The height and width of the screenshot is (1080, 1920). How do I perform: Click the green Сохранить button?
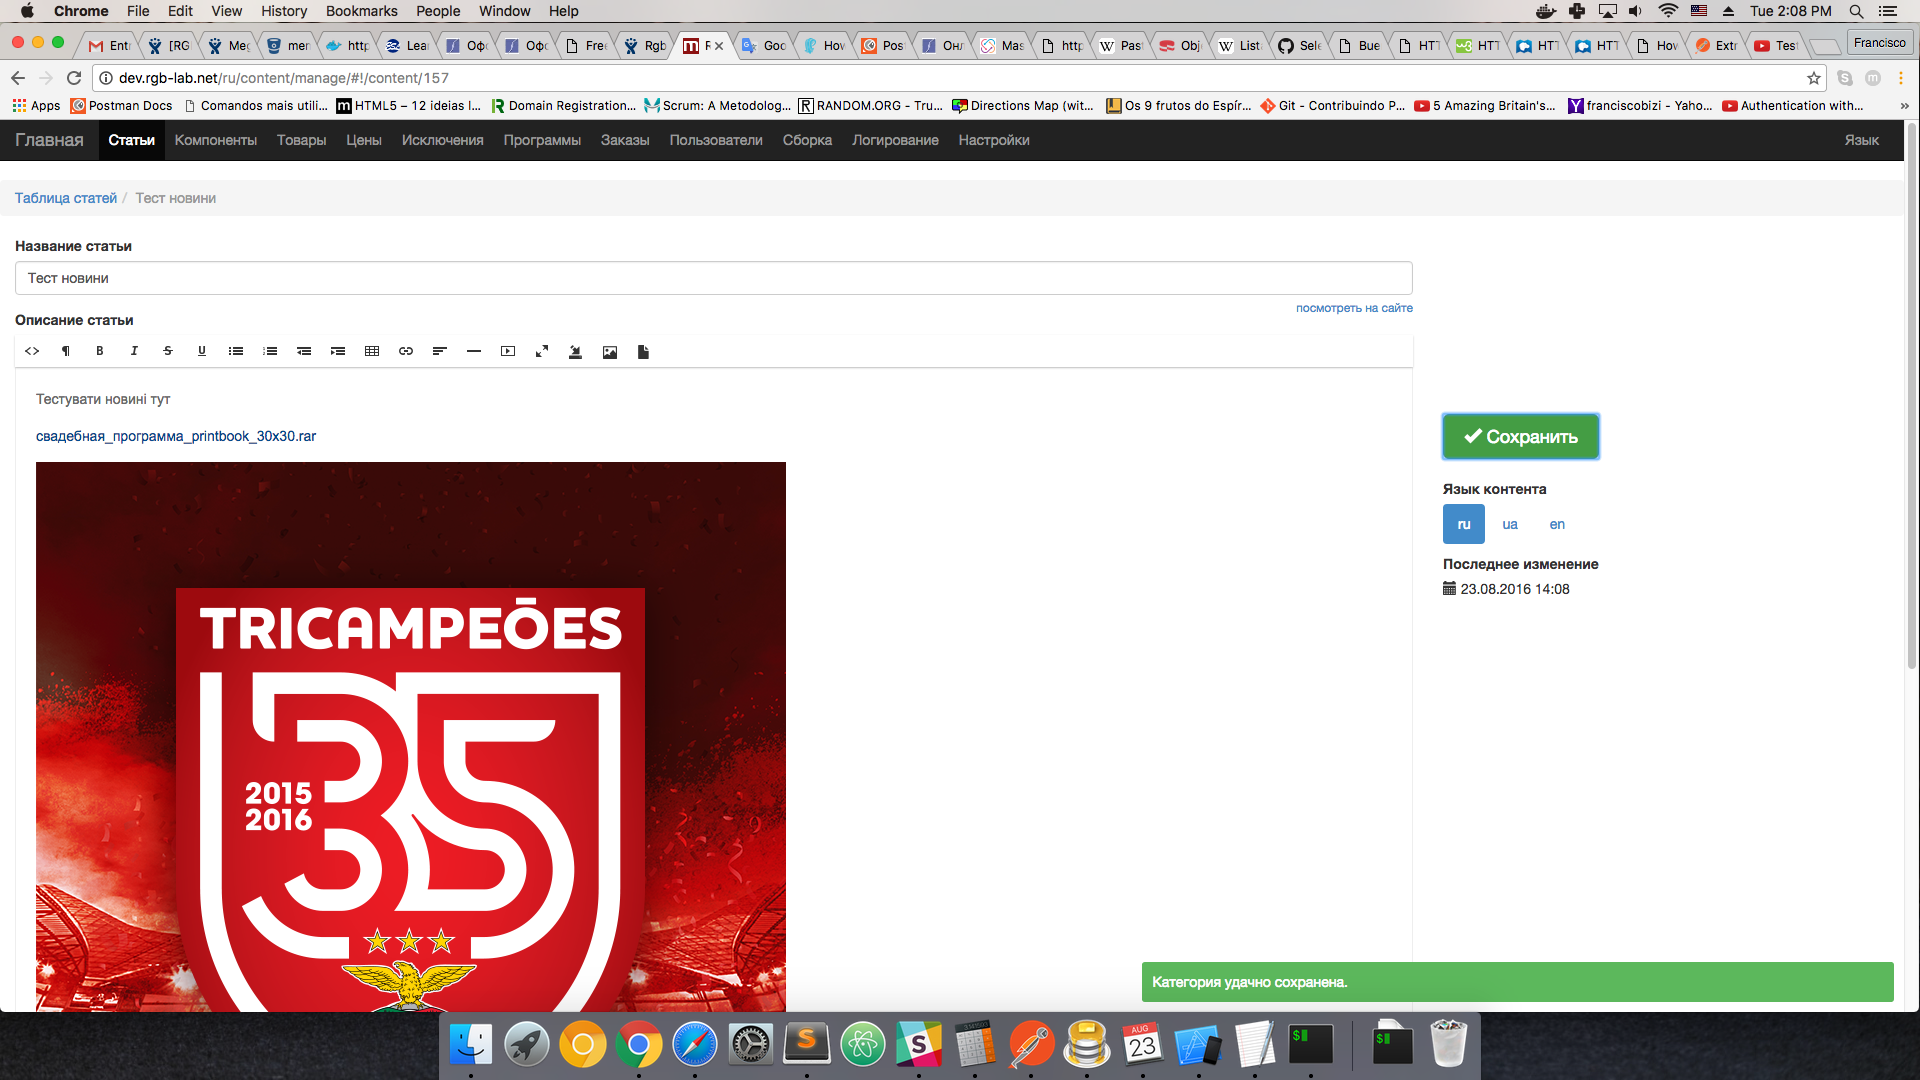(1520, 436)
